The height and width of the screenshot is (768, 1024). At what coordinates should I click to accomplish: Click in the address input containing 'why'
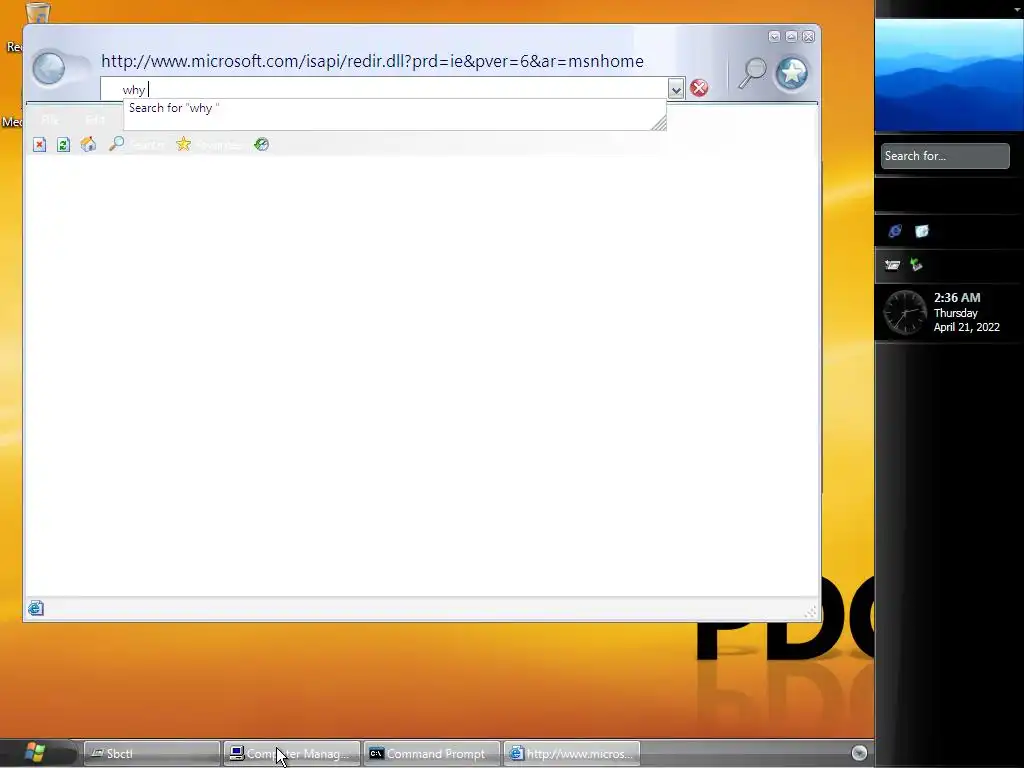[384, 89]
